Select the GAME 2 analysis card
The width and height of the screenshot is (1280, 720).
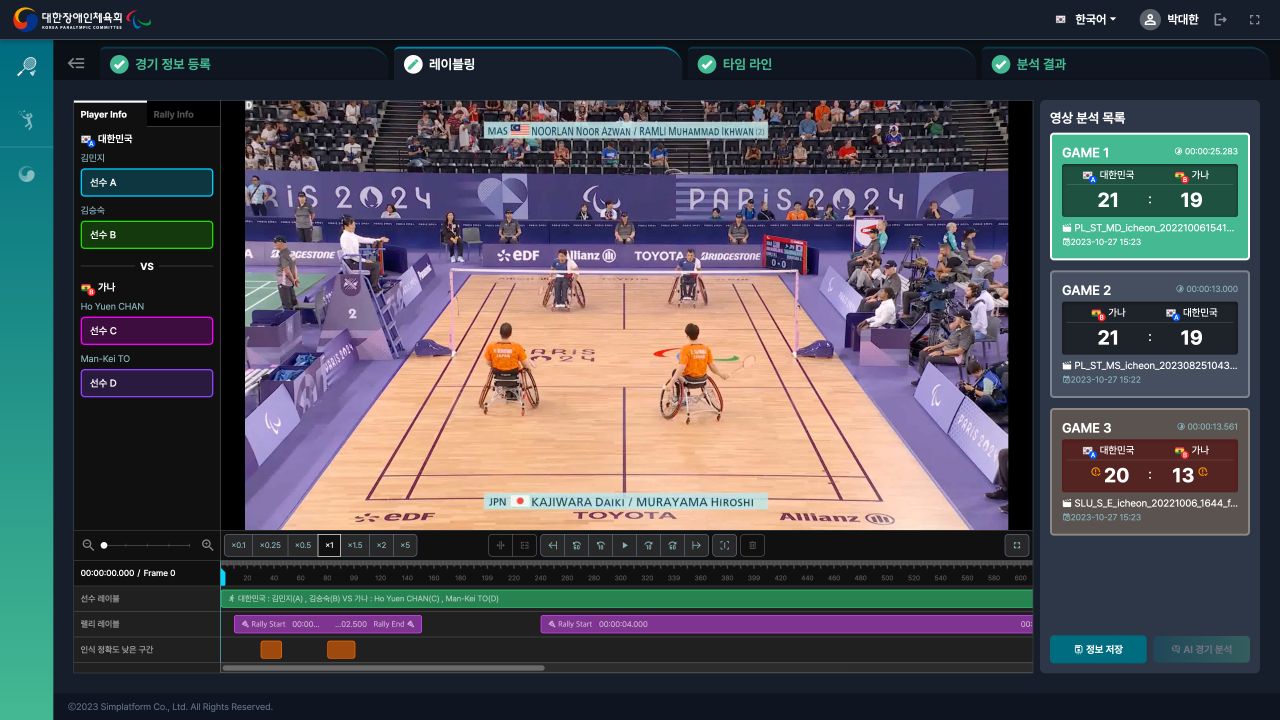click(x=1150, y=334)
